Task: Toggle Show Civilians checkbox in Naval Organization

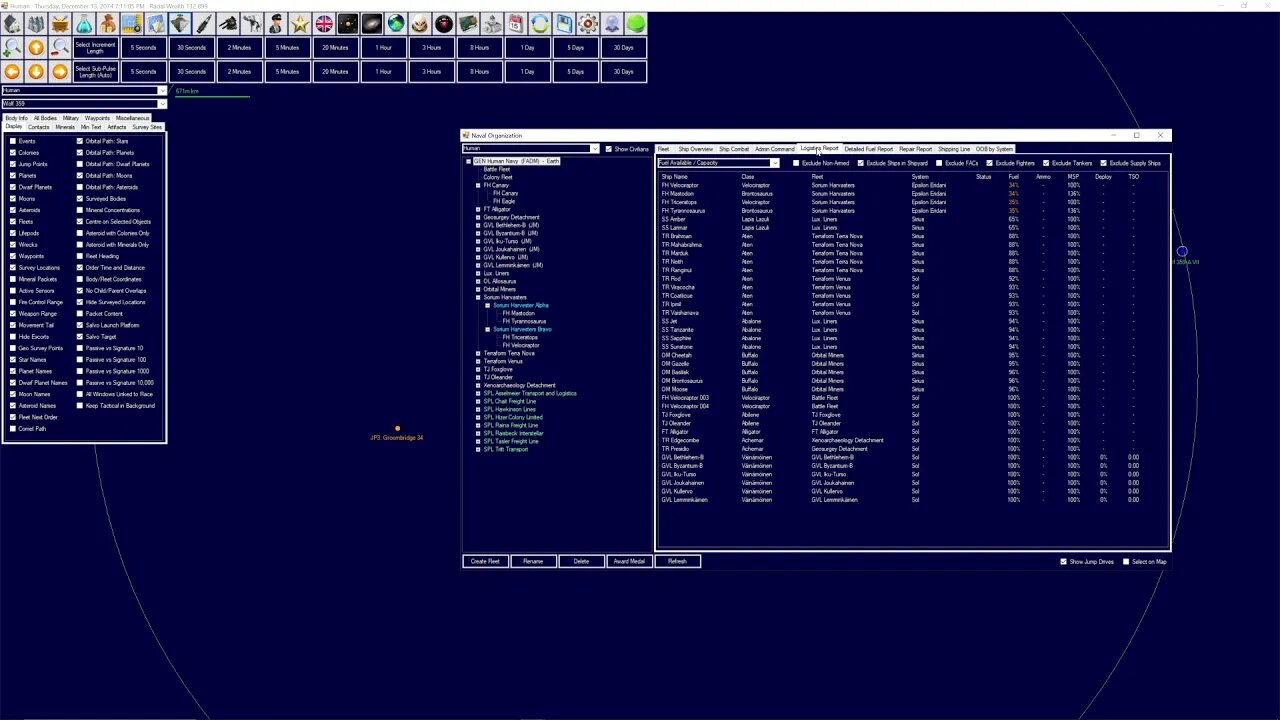Action: pyautogui.click(x=608, y=149)
